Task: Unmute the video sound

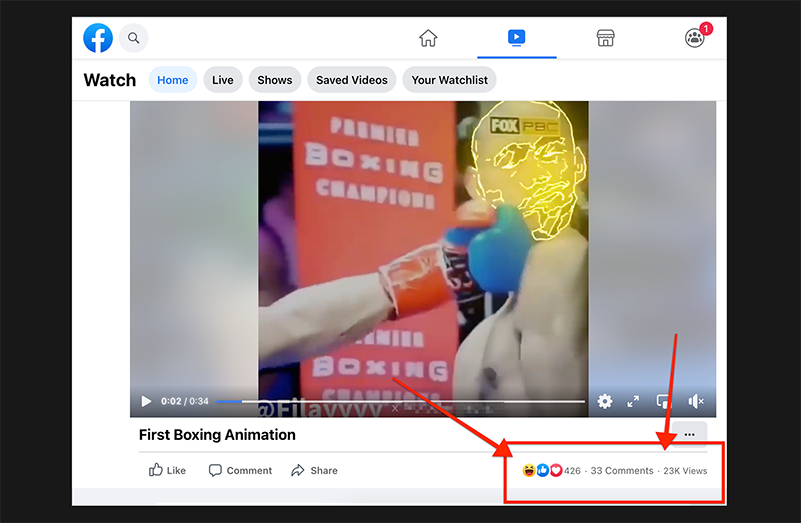Action: point(696,401)
